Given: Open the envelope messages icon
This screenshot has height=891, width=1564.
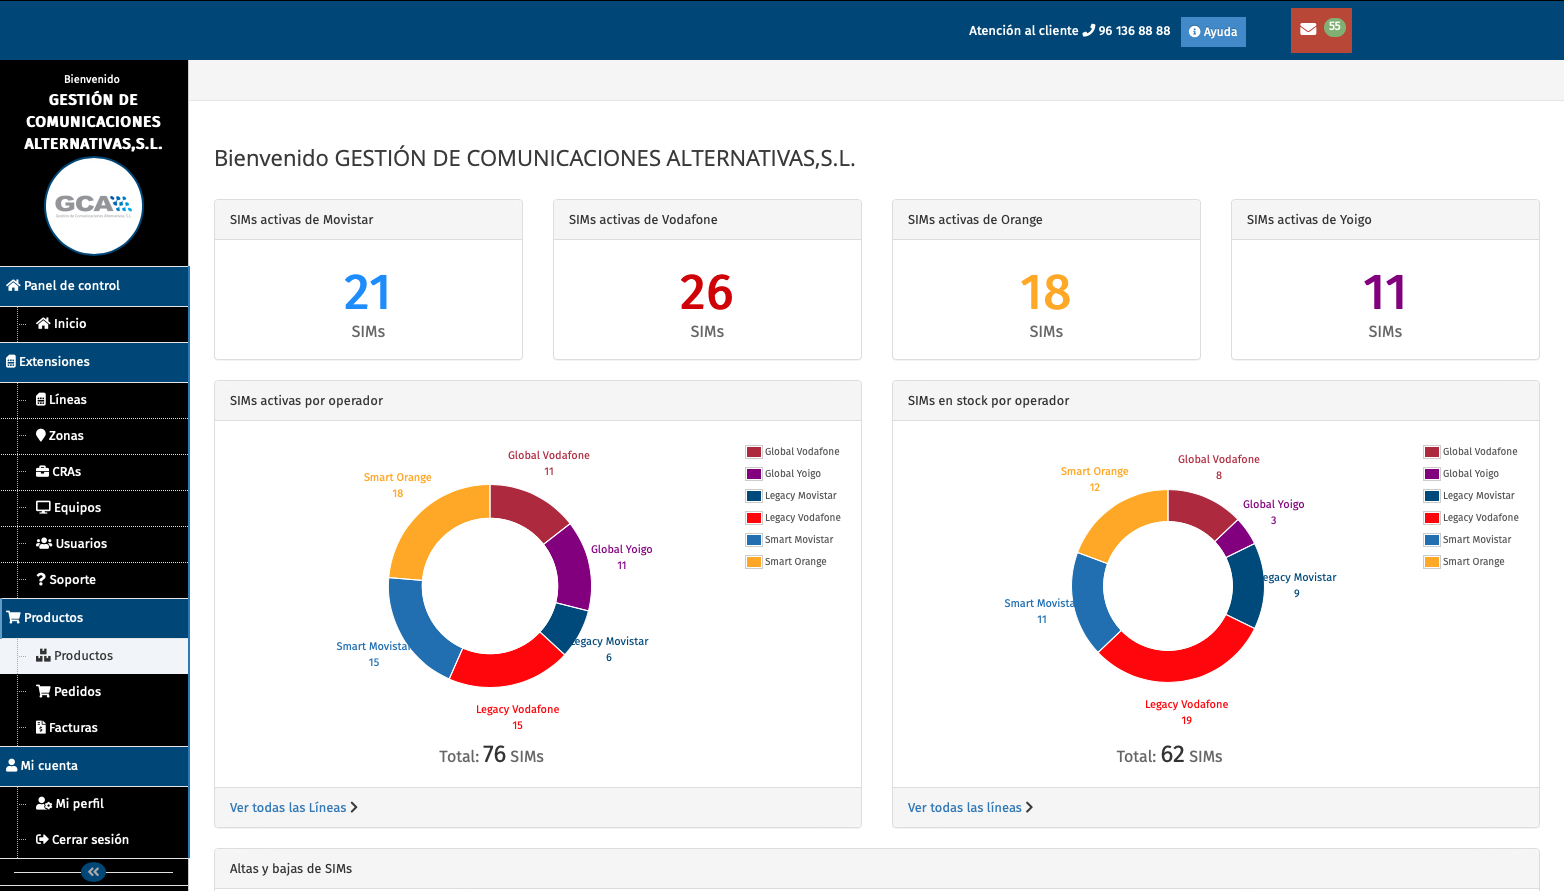Looking at the screenshot, I should [1308, 29].
